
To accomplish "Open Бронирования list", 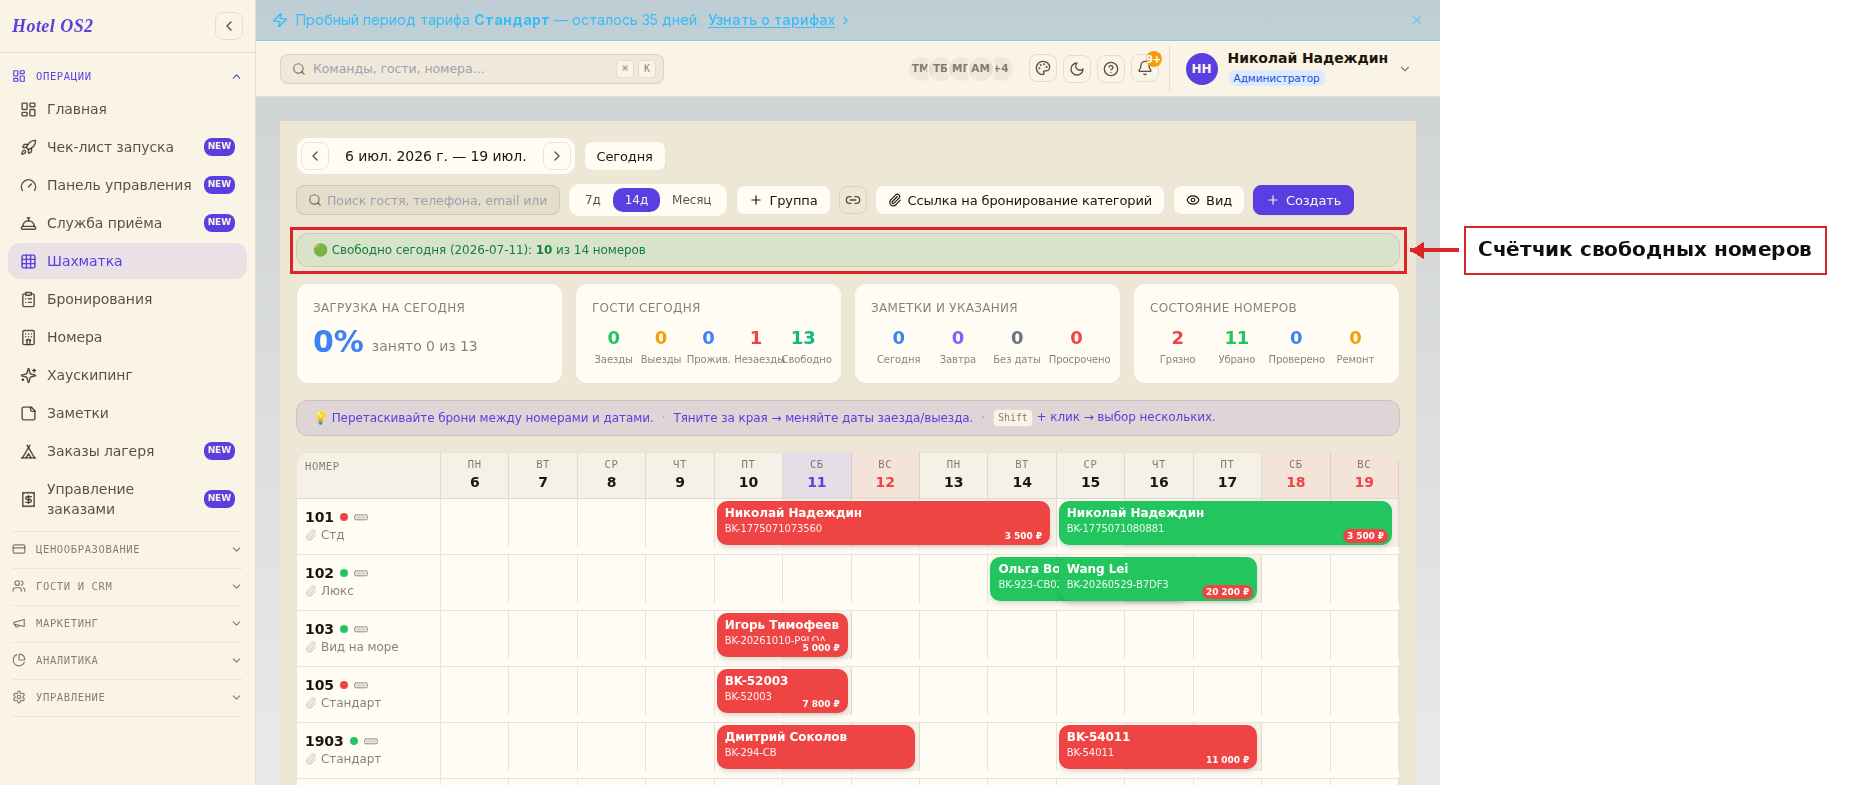I will point(127,299).
